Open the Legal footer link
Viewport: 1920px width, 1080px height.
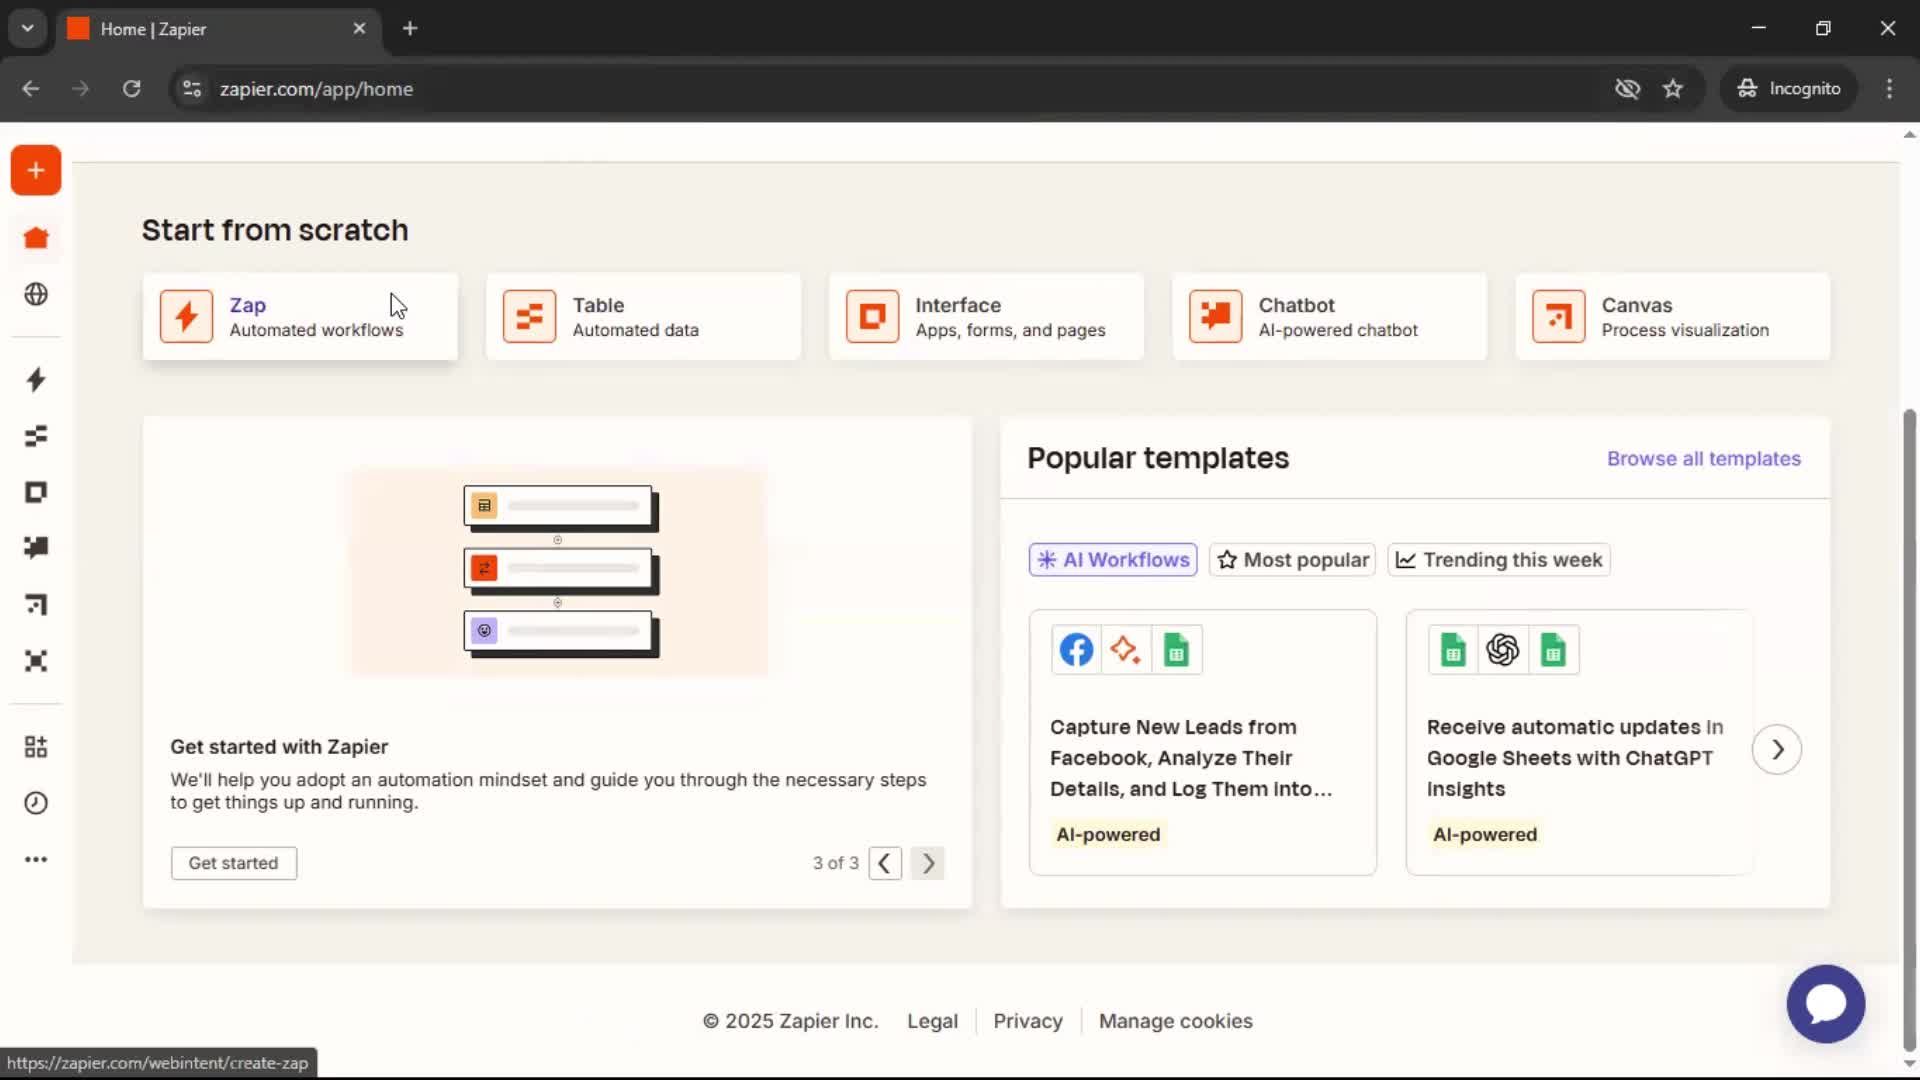click(932, 1021)
